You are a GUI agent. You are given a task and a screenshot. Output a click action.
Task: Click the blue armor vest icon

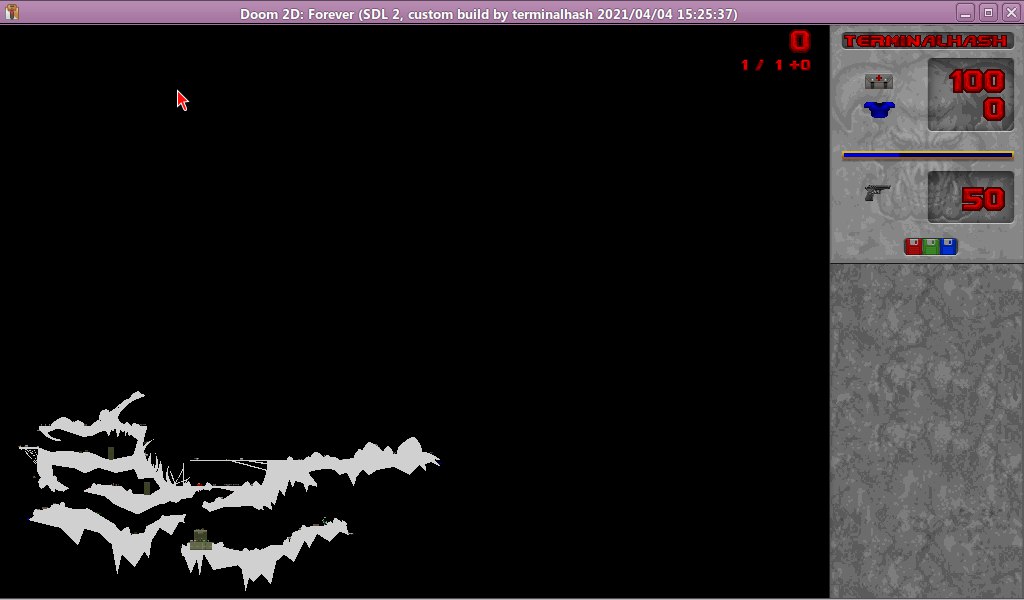click(x=879, y=110)
